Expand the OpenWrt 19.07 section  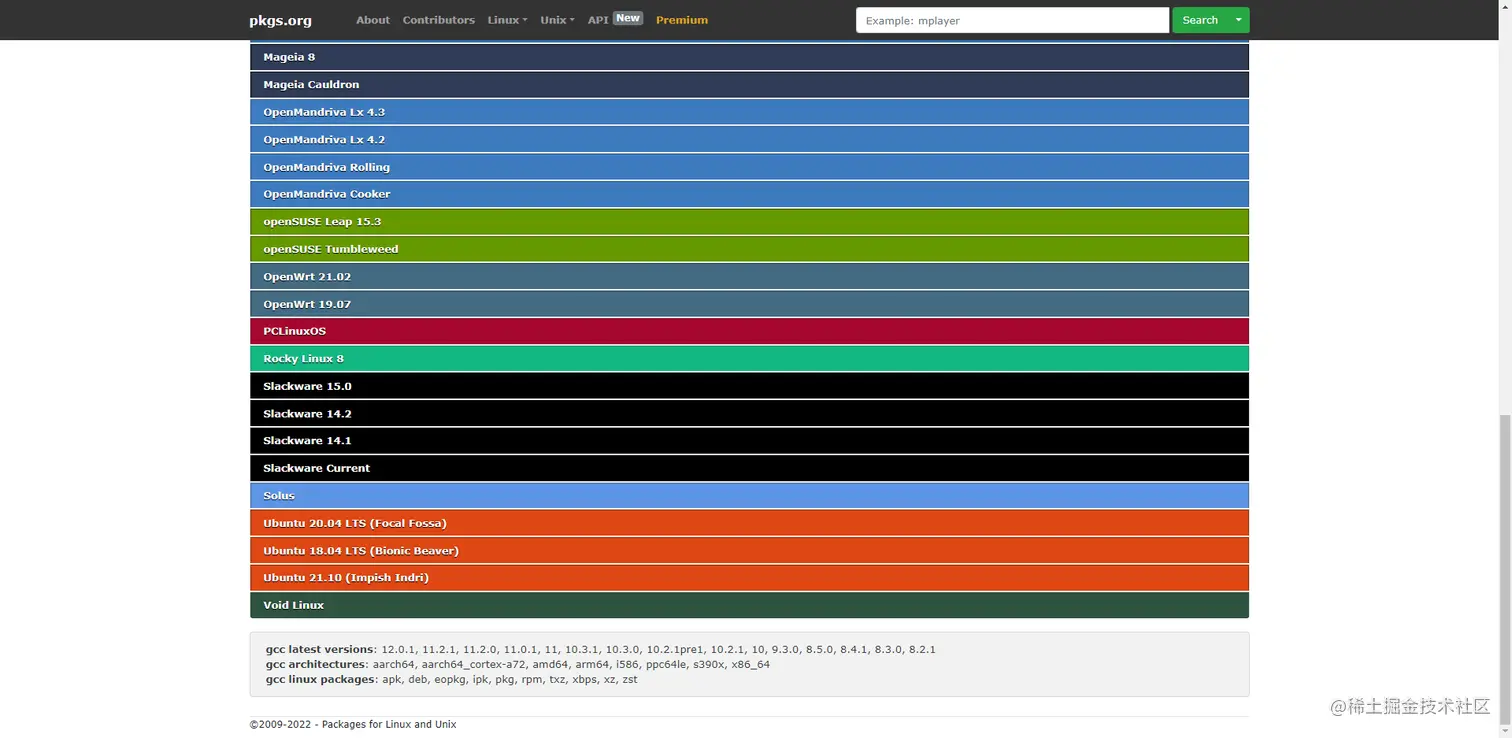(x=749, y=304)
